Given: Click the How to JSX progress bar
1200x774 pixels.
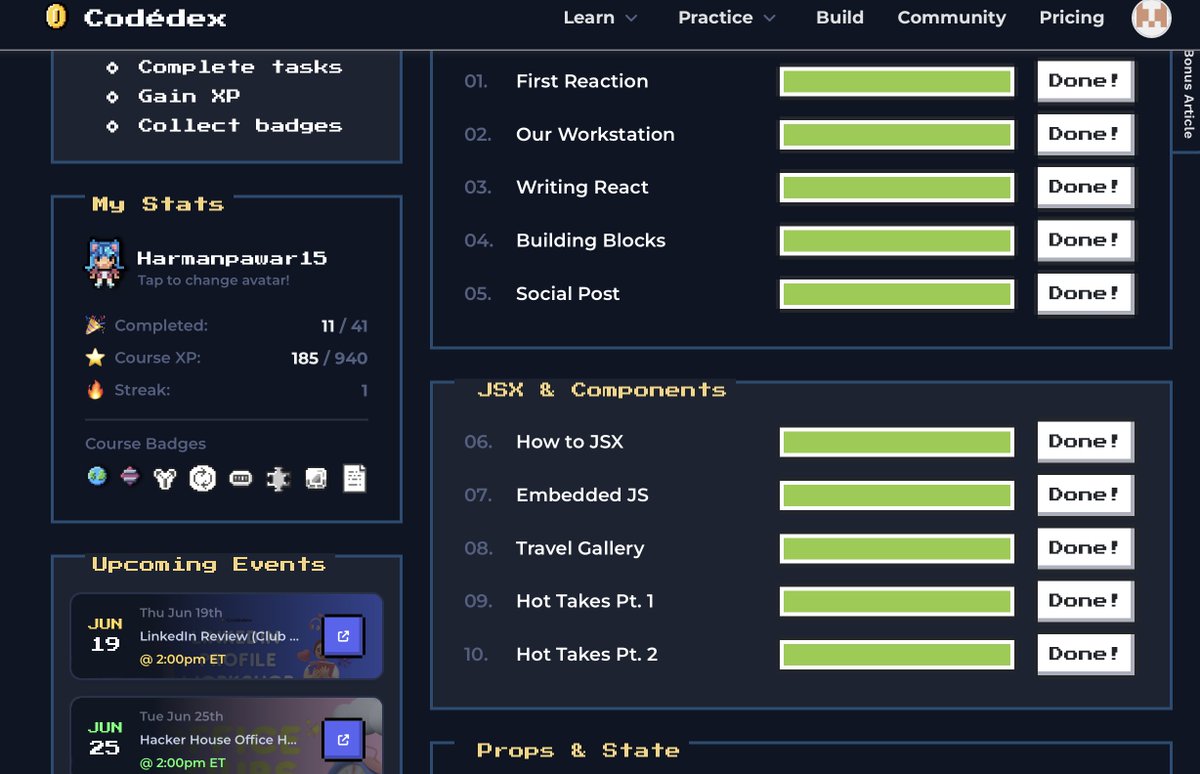Looking at the screenshot, I should [897, 442].
